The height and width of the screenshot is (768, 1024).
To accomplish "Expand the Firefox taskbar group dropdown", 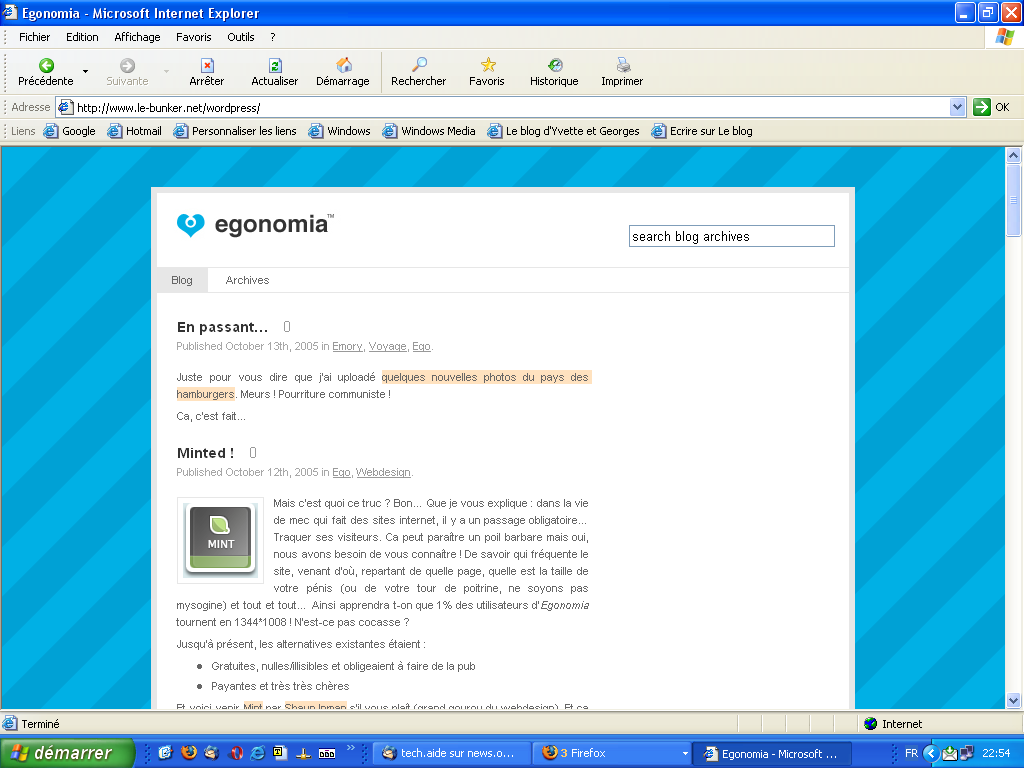I will (685, 753).
